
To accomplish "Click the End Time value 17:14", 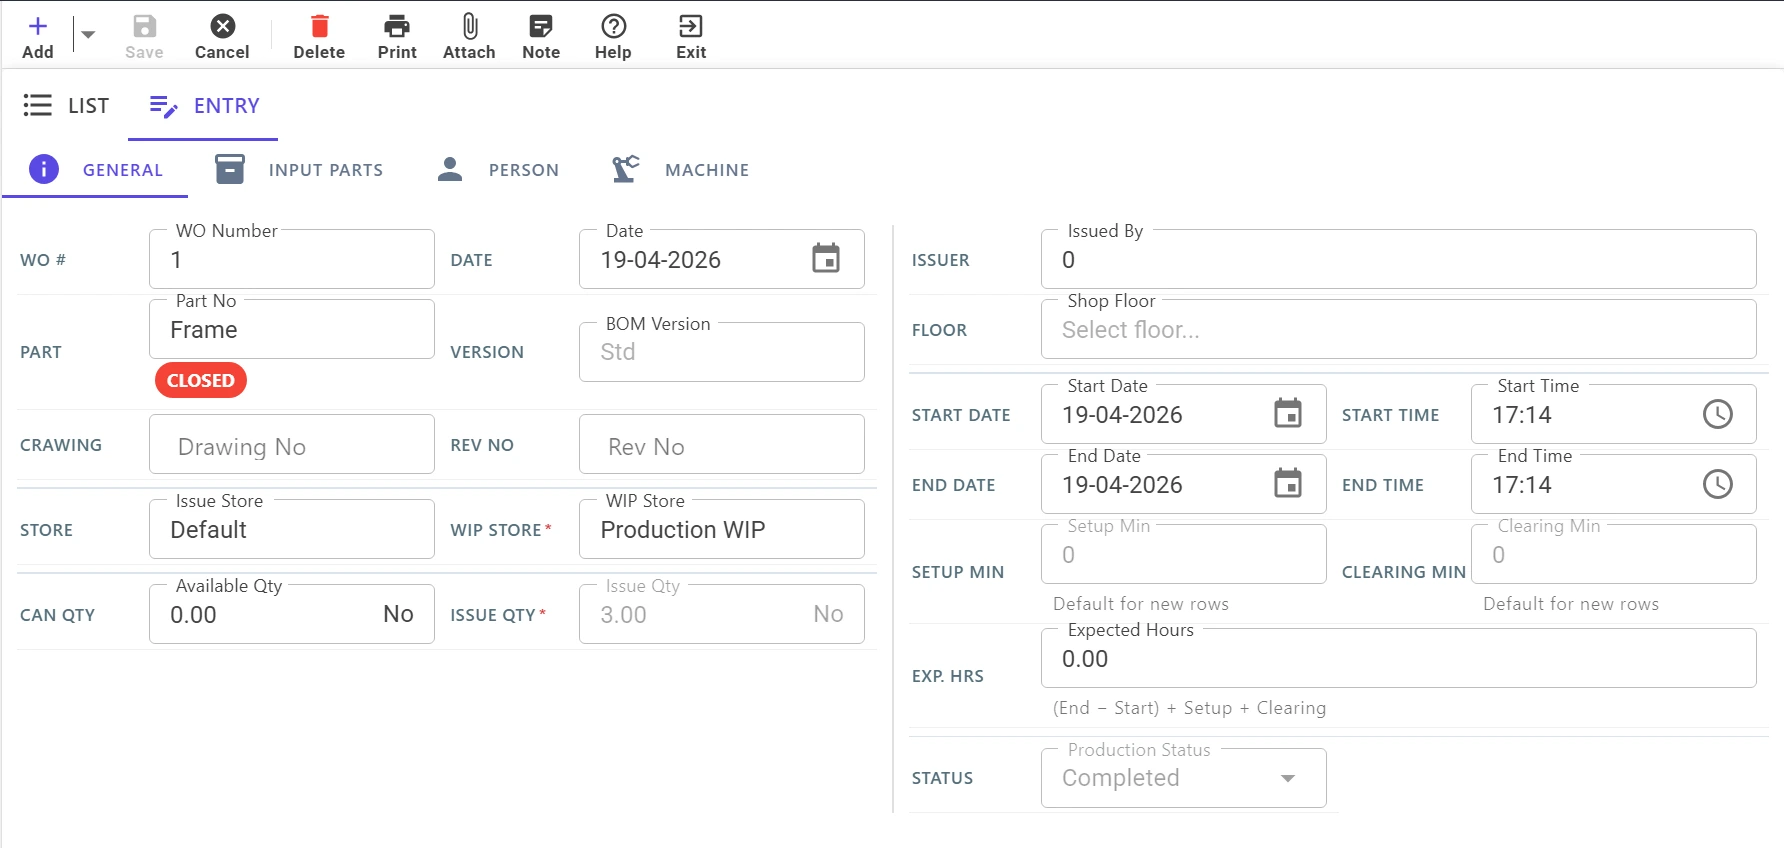I will coord(1522,485).
